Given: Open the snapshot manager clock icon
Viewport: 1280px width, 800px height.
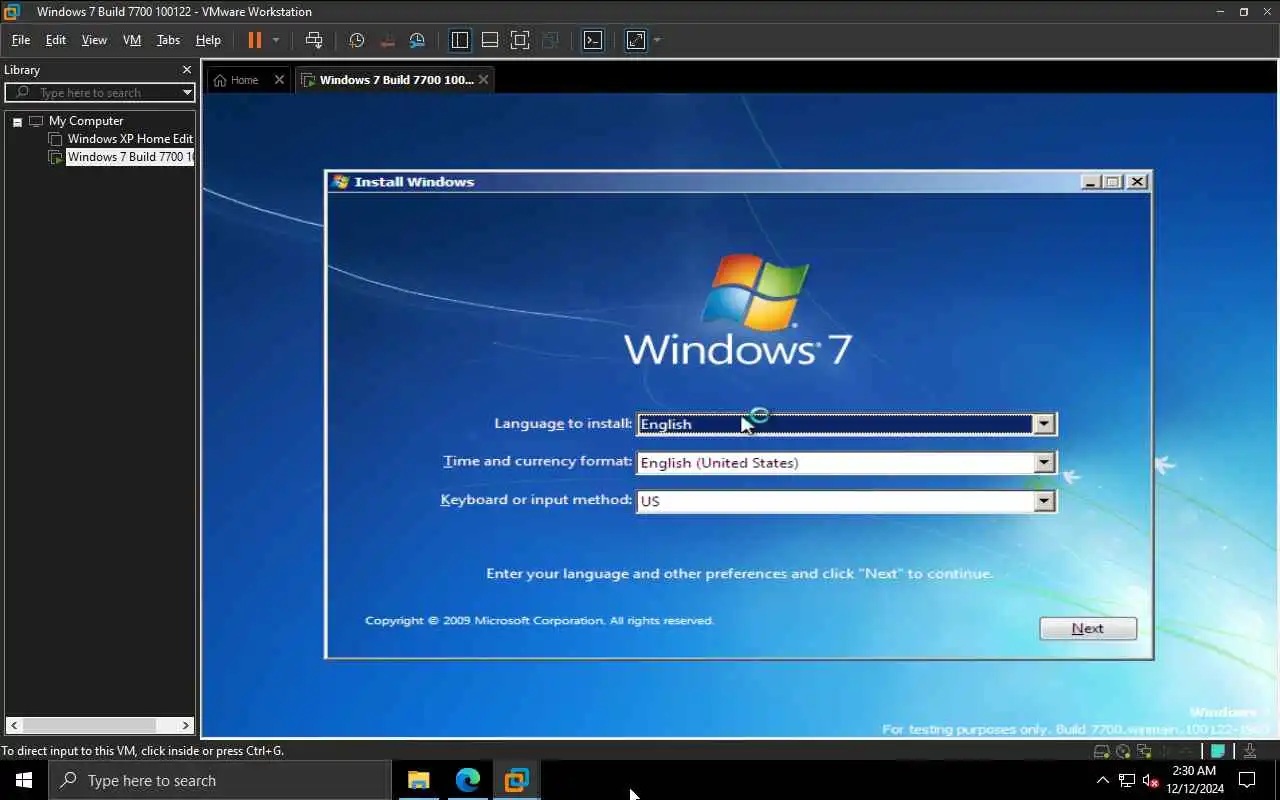Looking at the screenshot, I should [417, 40].
